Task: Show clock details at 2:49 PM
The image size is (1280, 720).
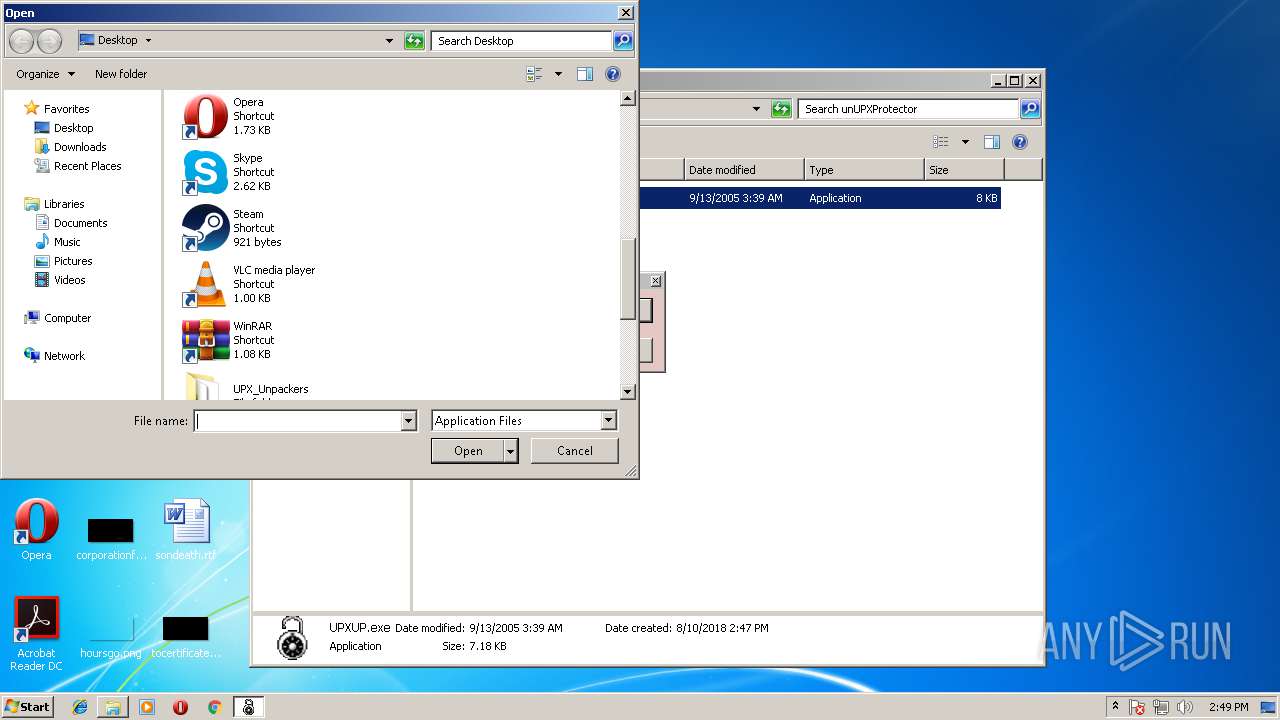Action: (x=1228, y=707)
